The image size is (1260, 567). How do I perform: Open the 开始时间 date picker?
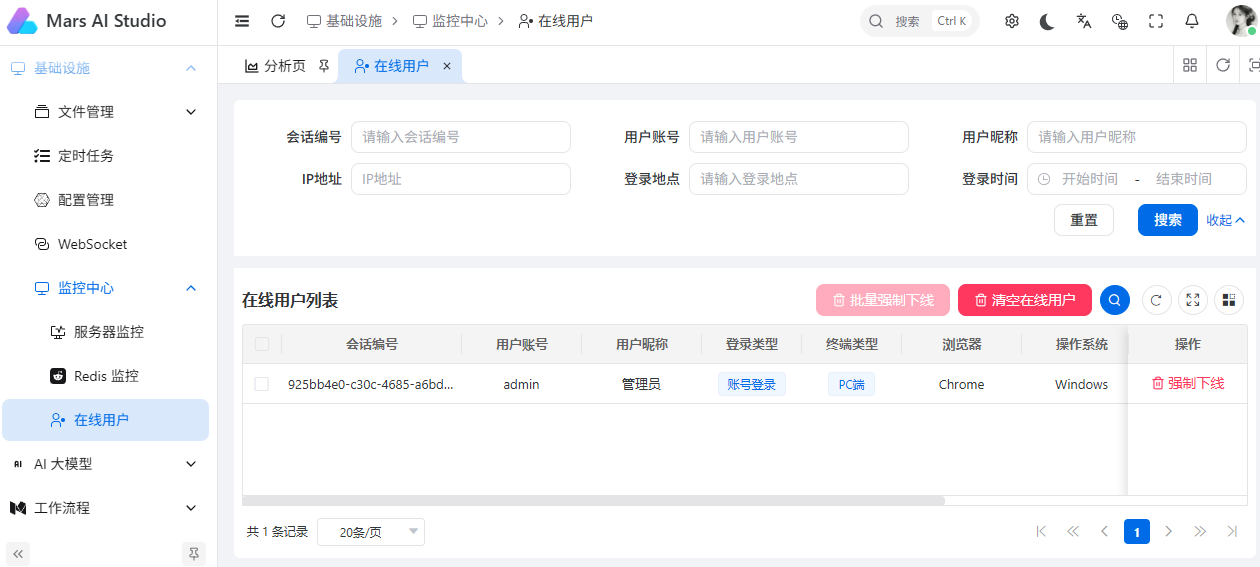[x=1089, y=179]
